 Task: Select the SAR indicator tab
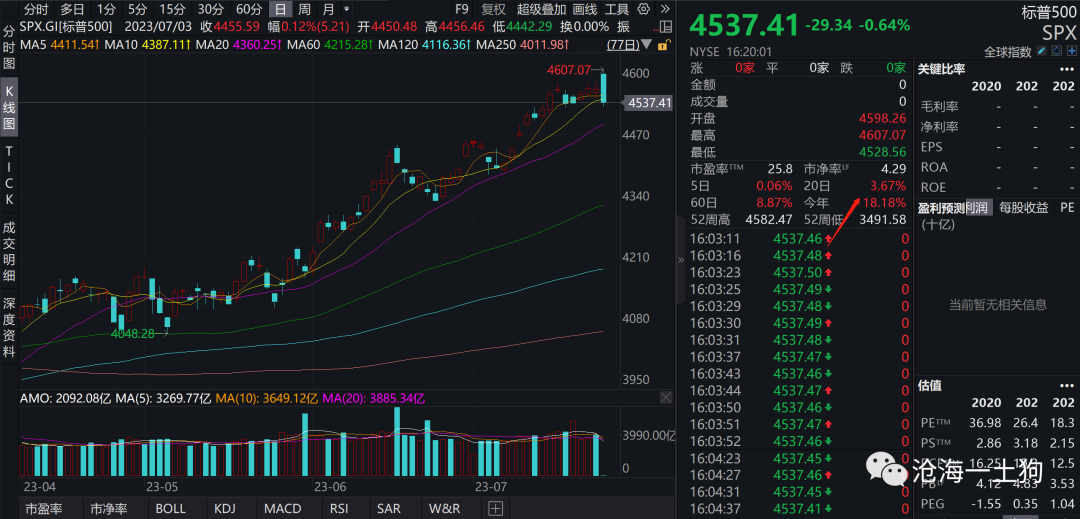[x=388, y=509]
